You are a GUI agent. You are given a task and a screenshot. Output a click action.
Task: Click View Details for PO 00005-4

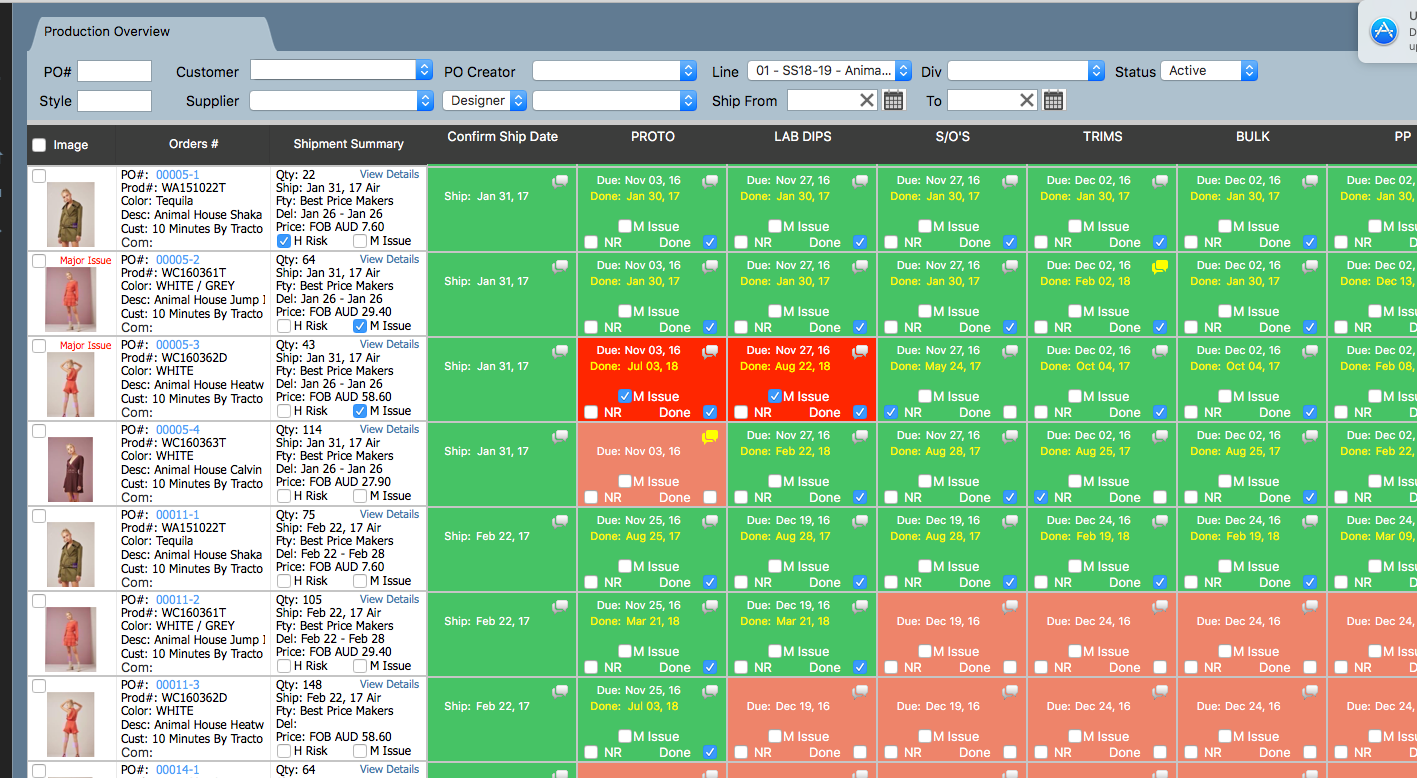click(x=390, y=429)
